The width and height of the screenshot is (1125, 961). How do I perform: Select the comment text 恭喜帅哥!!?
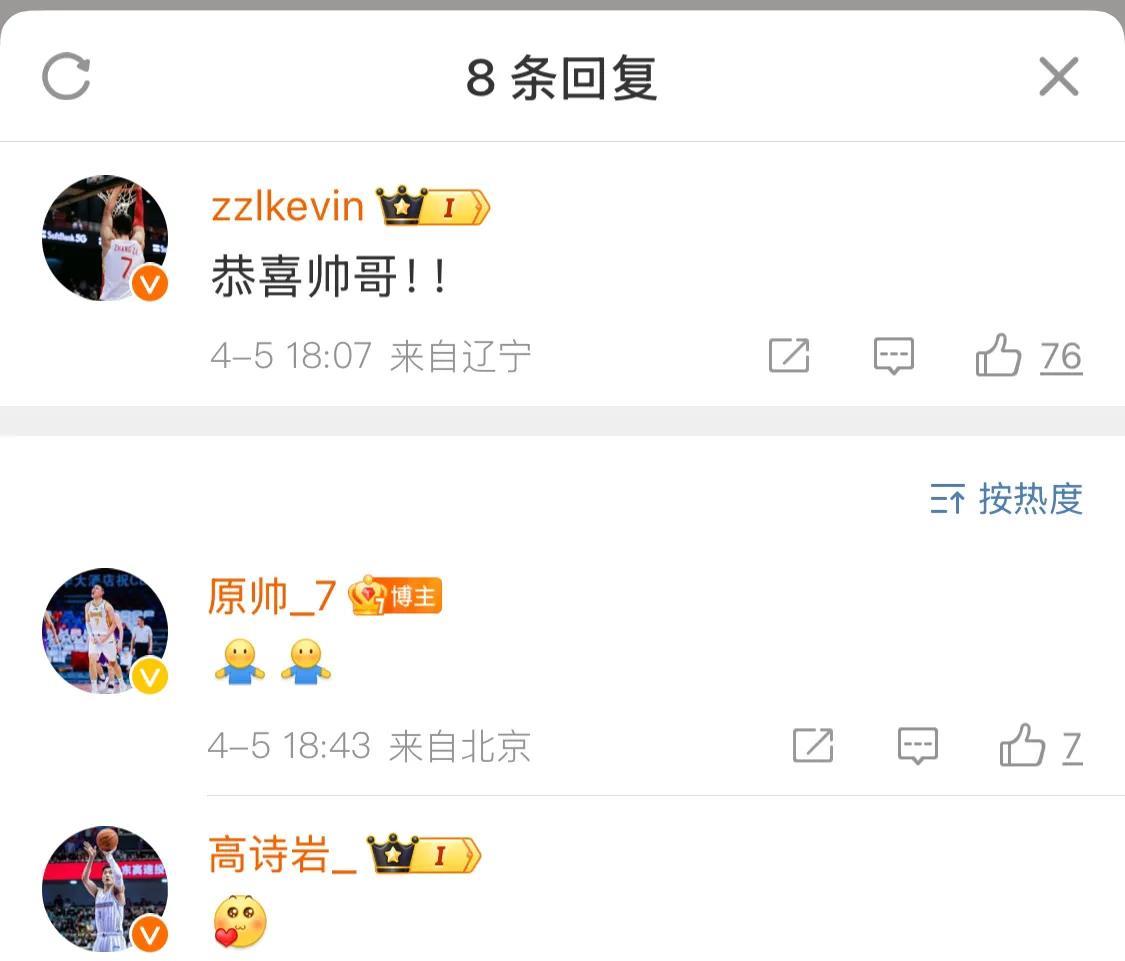pyautogui.click(x=329, y=276)
